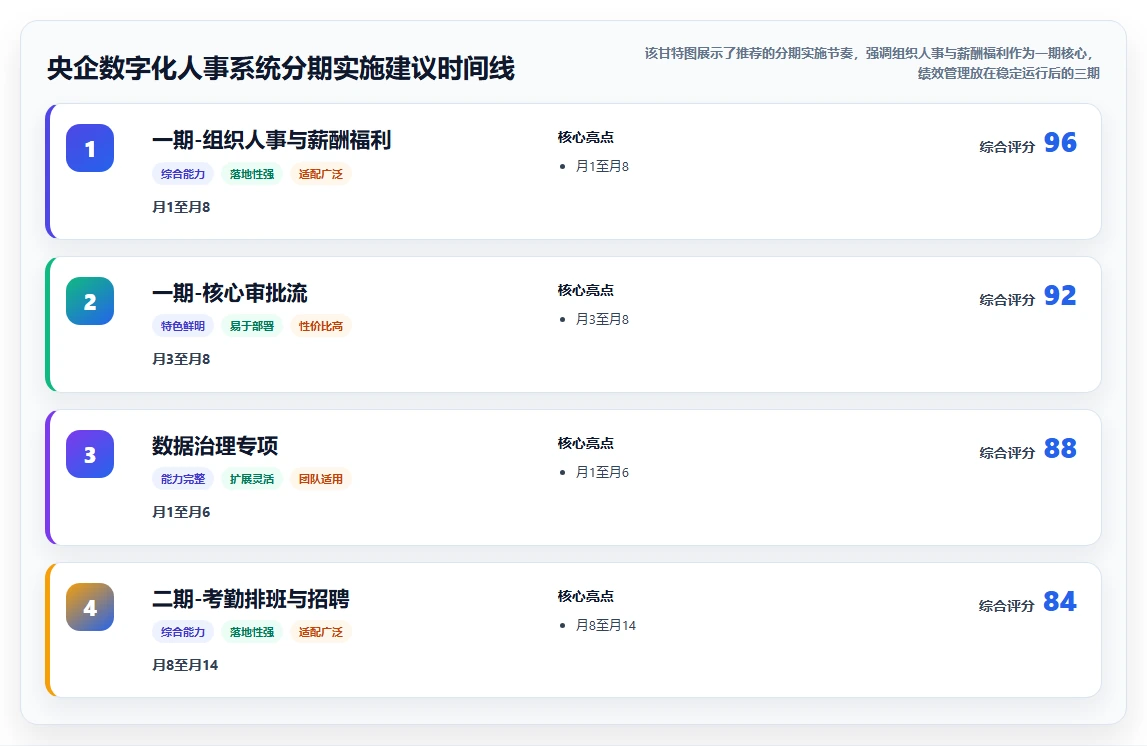Click bold 月8至月14 under card 4 tags
The image size is (1147, 746).
click(185, 665)
